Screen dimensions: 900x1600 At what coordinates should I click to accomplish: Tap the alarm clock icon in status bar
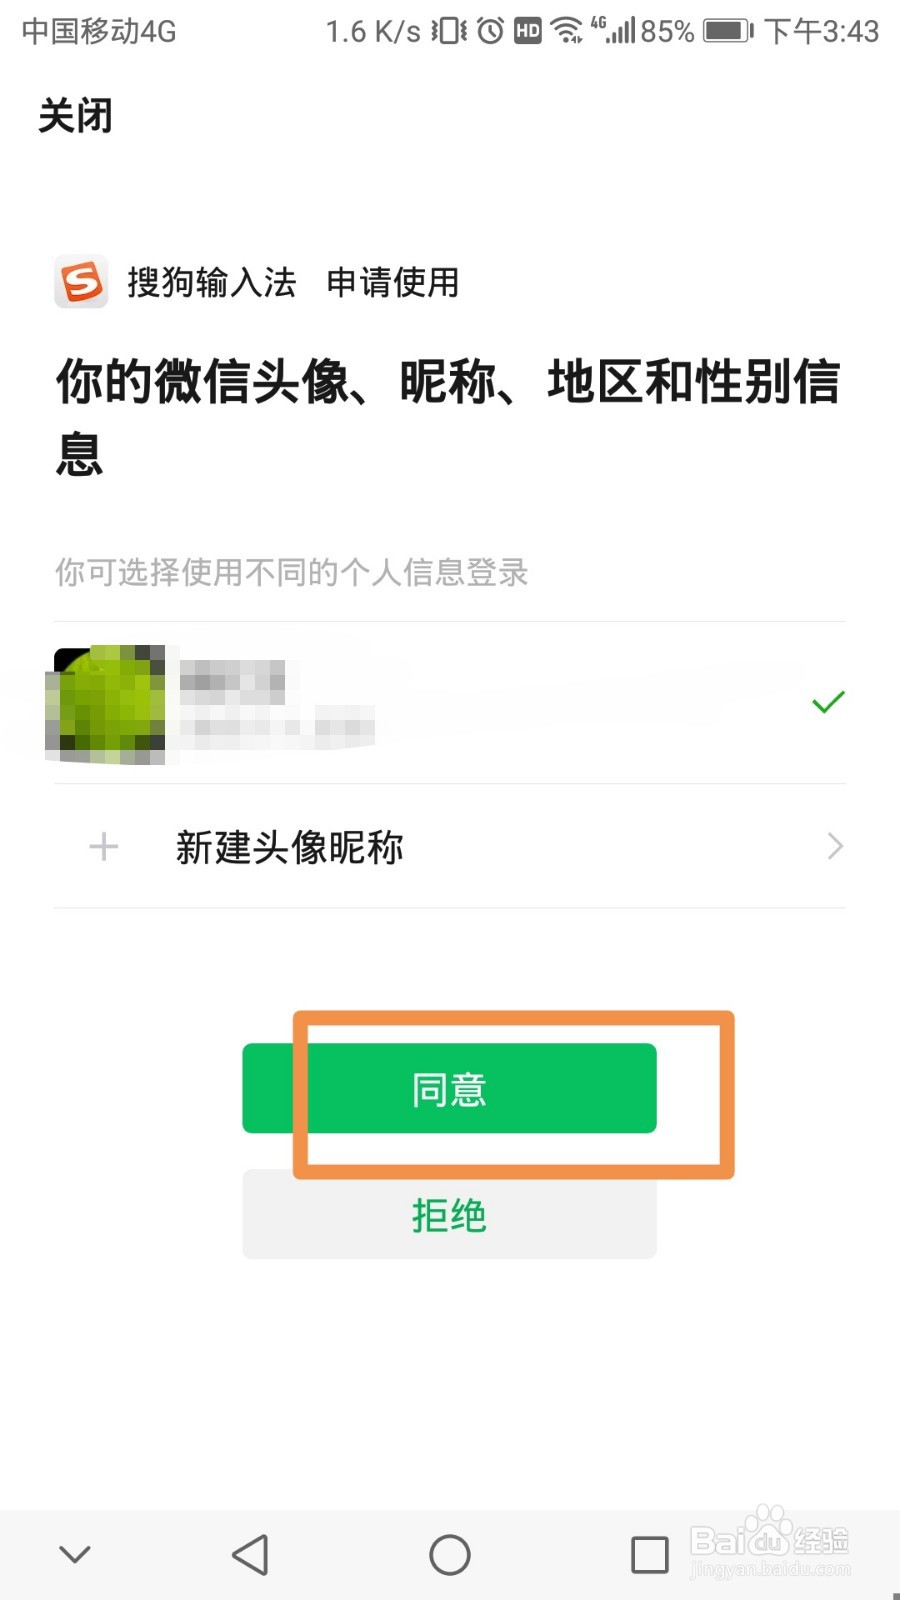[490, 31]
